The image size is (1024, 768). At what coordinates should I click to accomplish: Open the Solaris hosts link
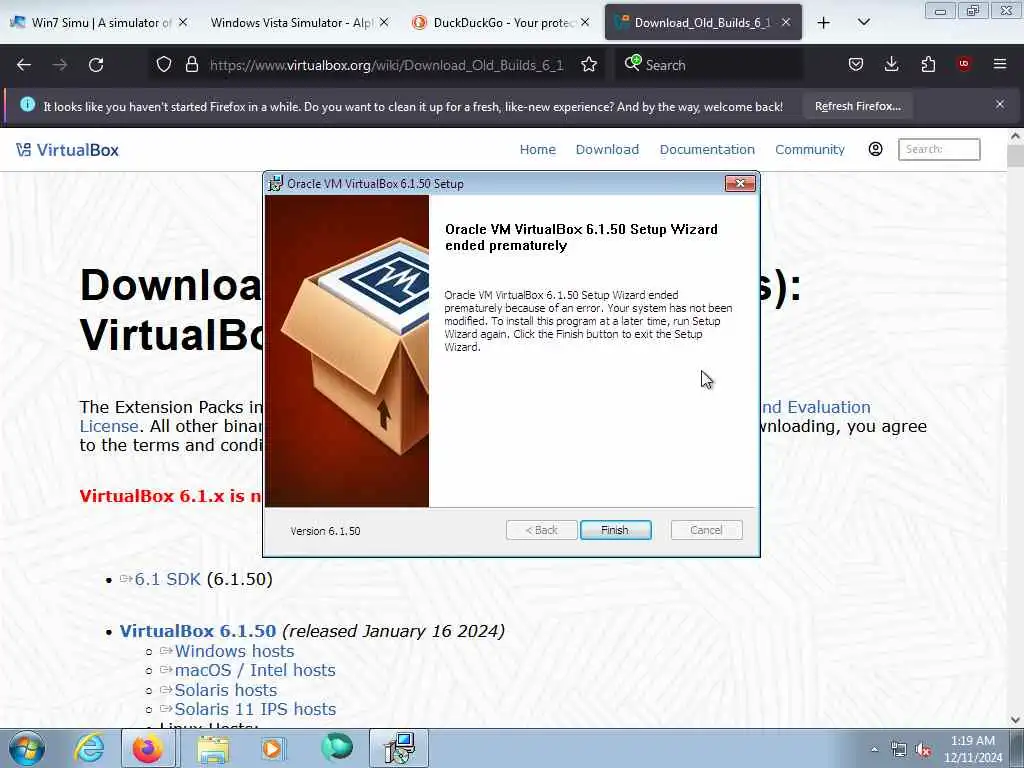225,690
